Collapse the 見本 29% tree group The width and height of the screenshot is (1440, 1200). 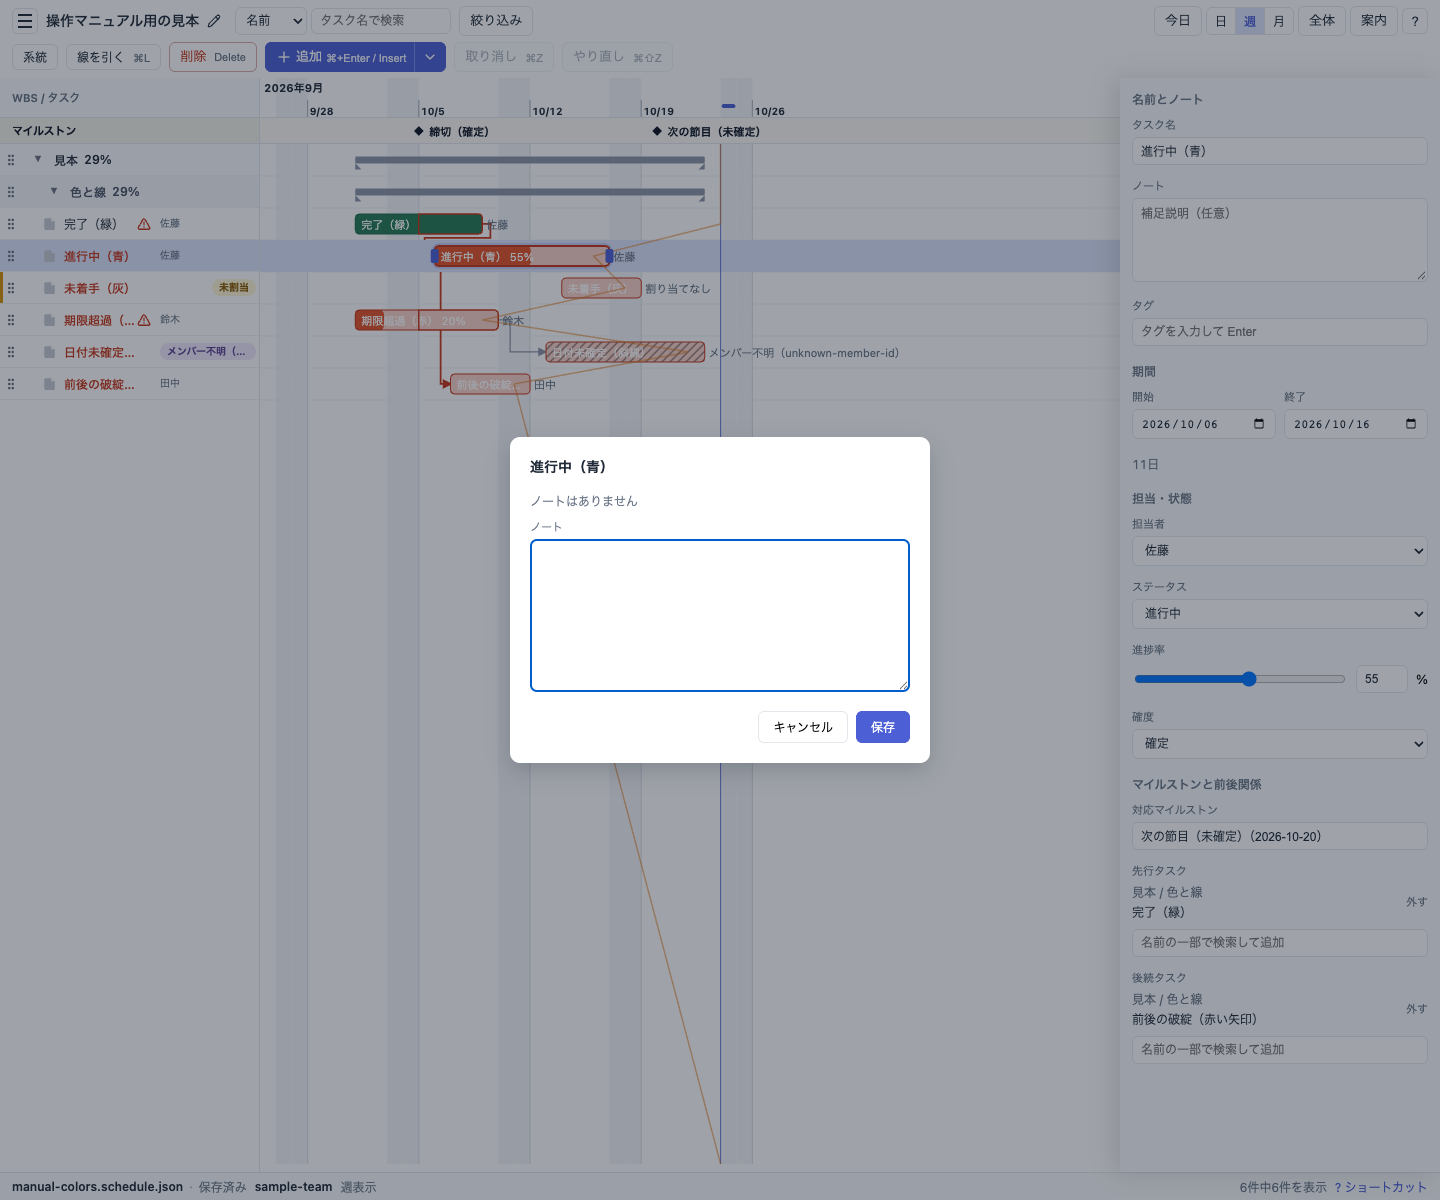[38, 159]
